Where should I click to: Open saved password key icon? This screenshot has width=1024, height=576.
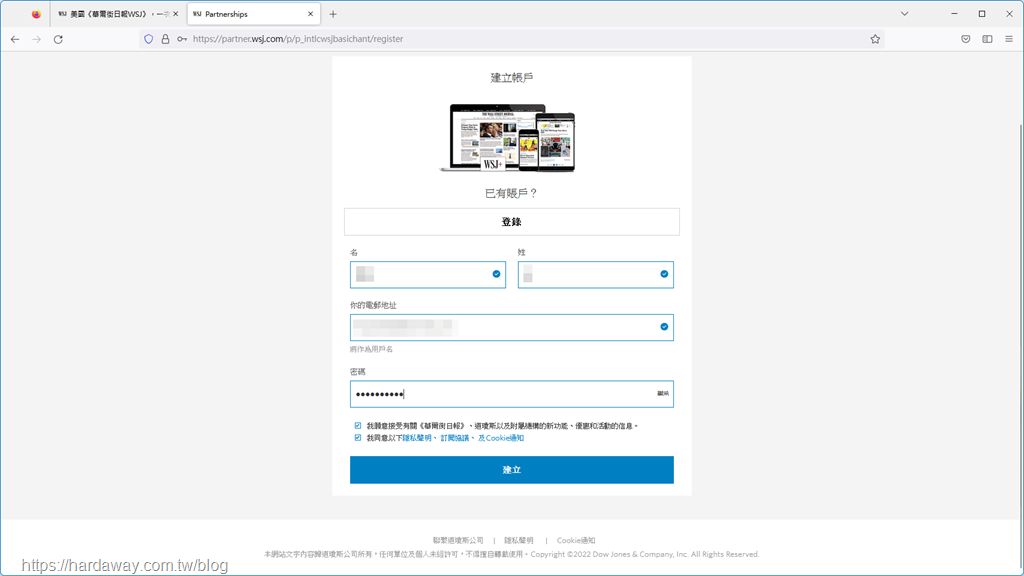[x=182, y=39]
